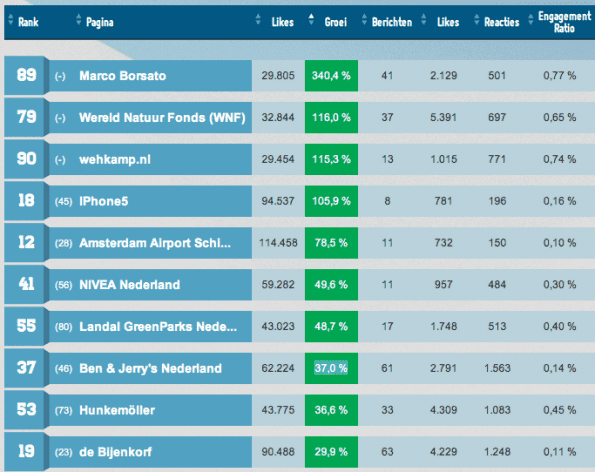The width and height of the screenshot is (595, 472).
Task: Click wehkamp.nl engagement ratio 0,74 %
Action: click(x=560, y=159)
